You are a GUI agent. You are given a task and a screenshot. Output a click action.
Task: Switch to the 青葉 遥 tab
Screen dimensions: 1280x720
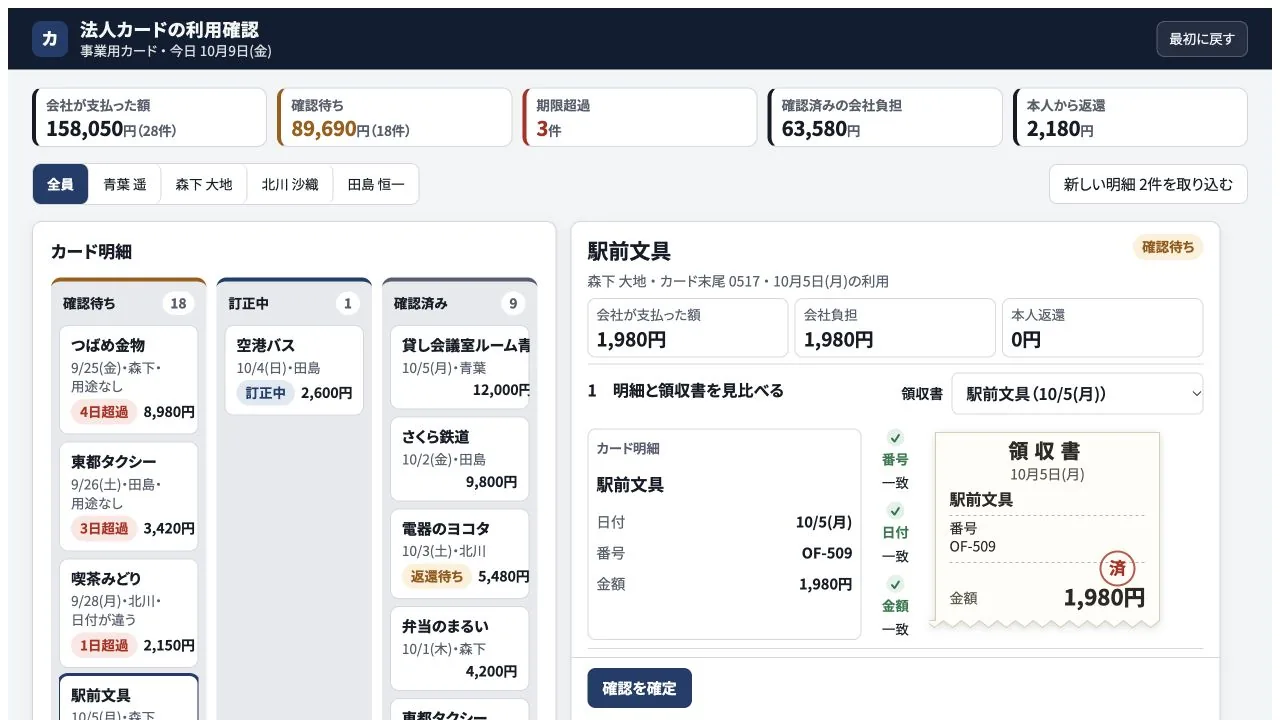125,184
